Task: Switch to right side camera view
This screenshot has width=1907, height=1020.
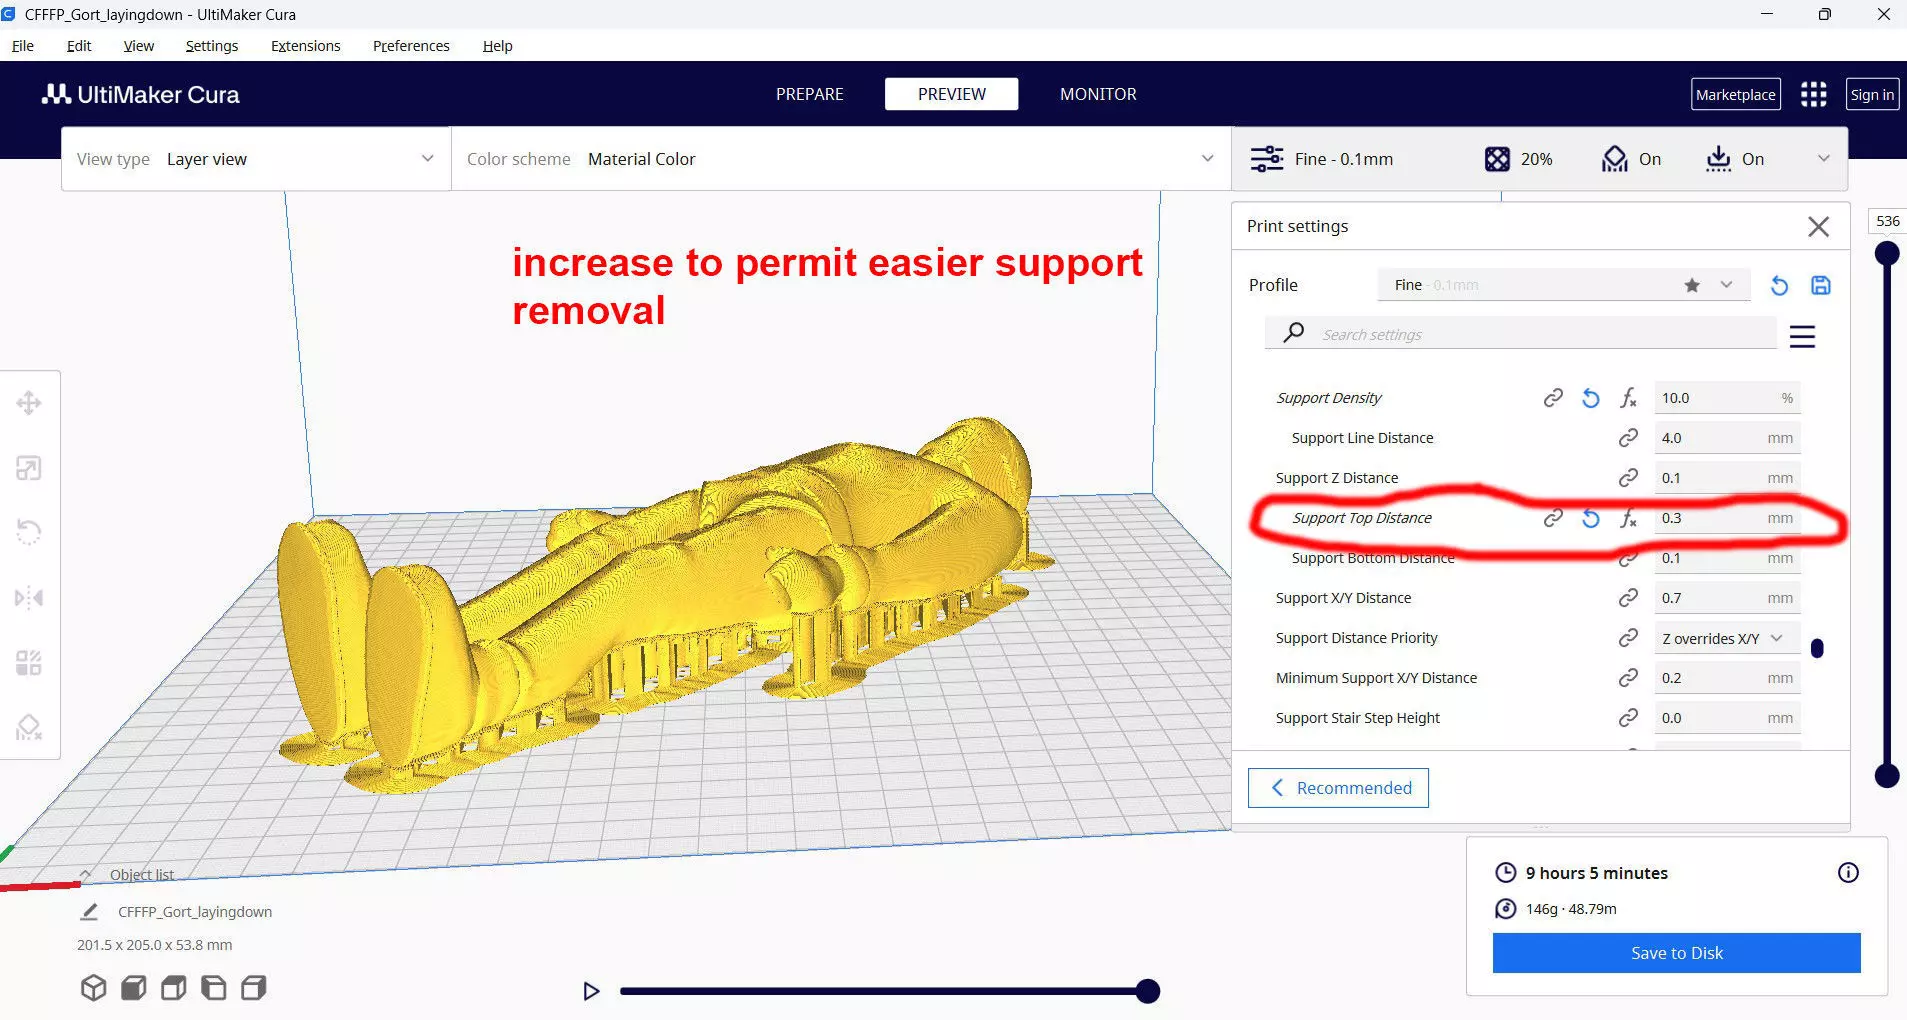Action: pyautogui.click(x=253, y=988)
